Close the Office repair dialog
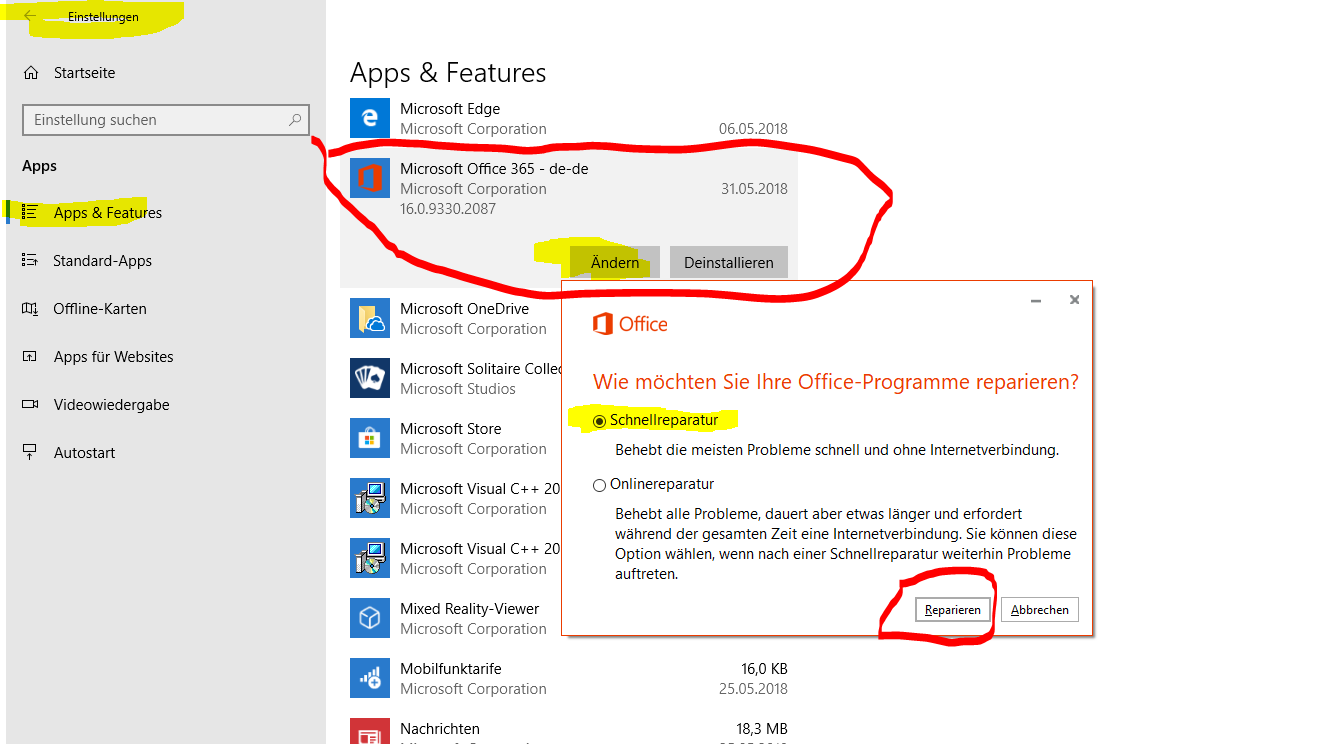This screenshot has height=744, width=1342. 1074,300
